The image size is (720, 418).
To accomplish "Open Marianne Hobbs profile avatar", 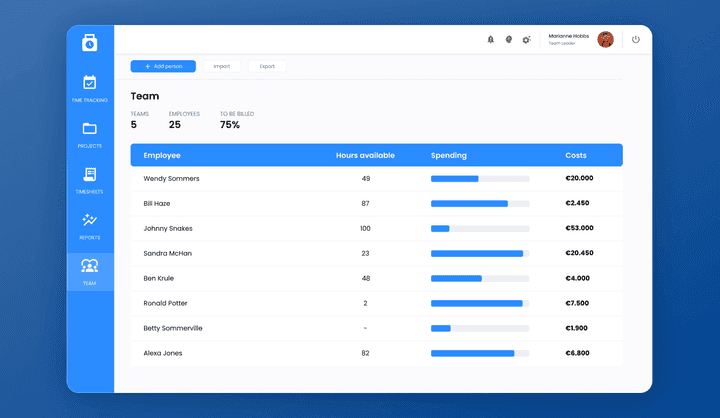I will [x=605, y=40].
